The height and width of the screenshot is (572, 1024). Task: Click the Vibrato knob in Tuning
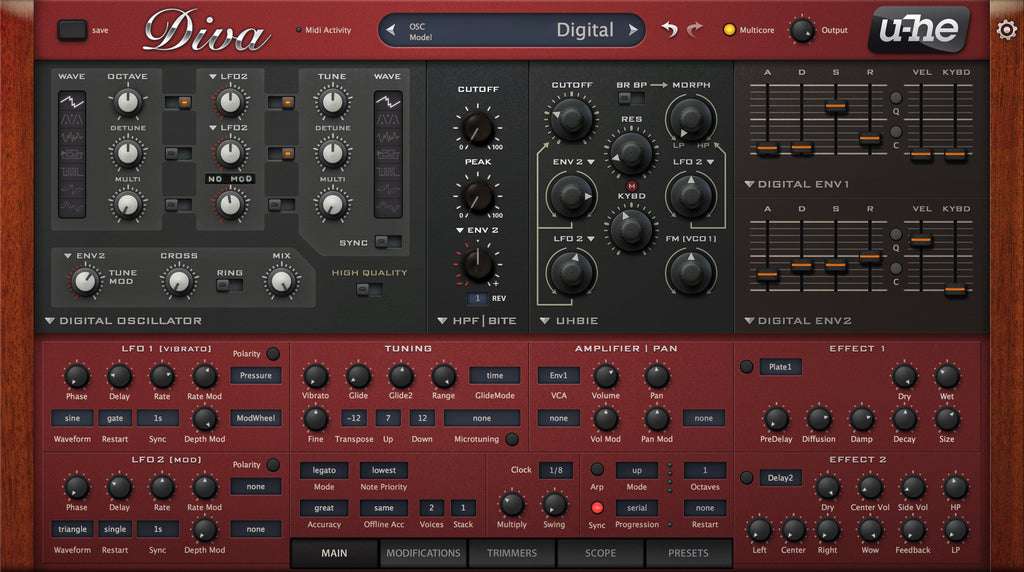point(315,376)
